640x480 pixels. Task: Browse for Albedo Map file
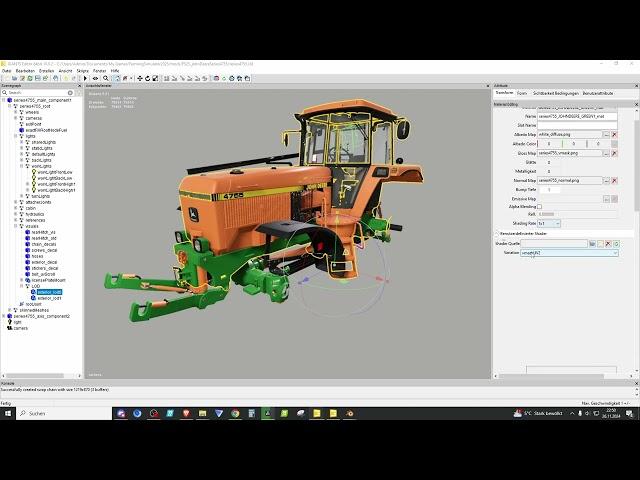606,134
